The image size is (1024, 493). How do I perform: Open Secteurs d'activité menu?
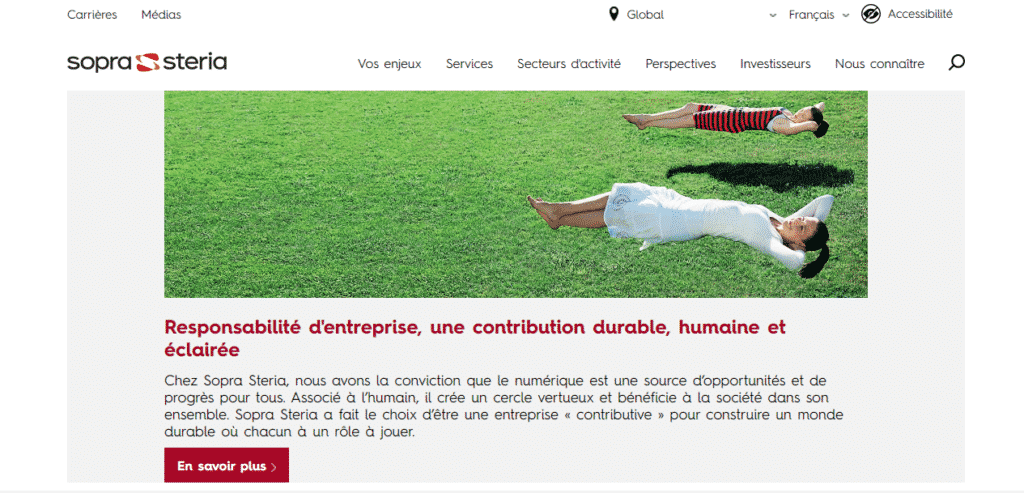click(x=569, y=64)
